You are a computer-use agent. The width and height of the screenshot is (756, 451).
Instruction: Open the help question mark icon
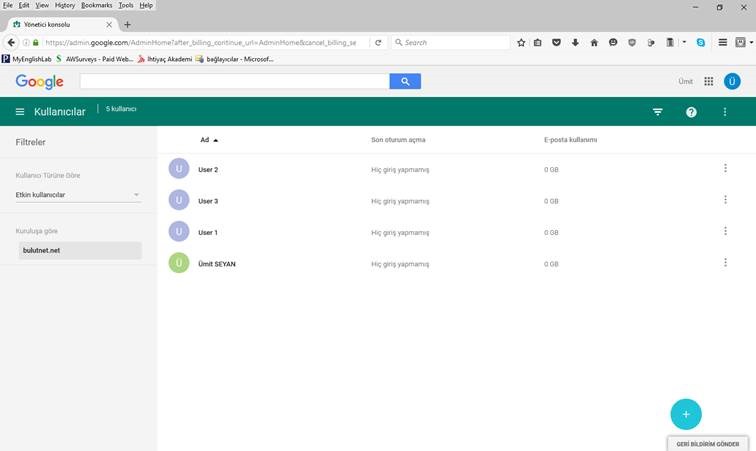coord(691,112)
